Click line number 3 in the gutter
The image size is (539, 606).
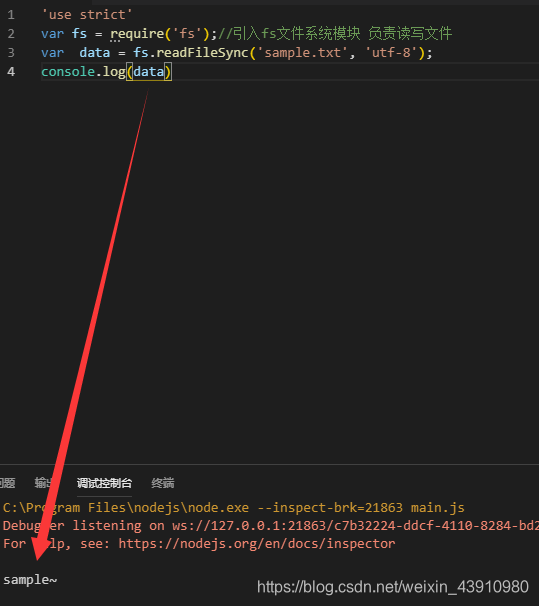[11, 53]
